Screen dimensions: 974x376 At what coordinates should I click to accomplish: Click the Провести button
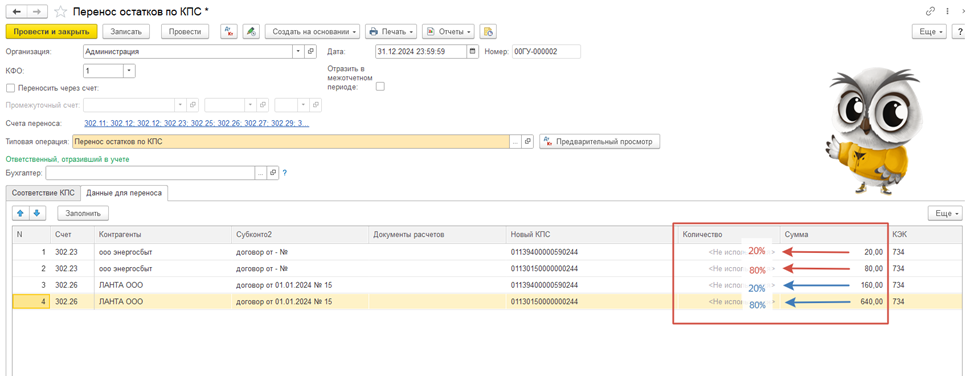pos(185,32)
